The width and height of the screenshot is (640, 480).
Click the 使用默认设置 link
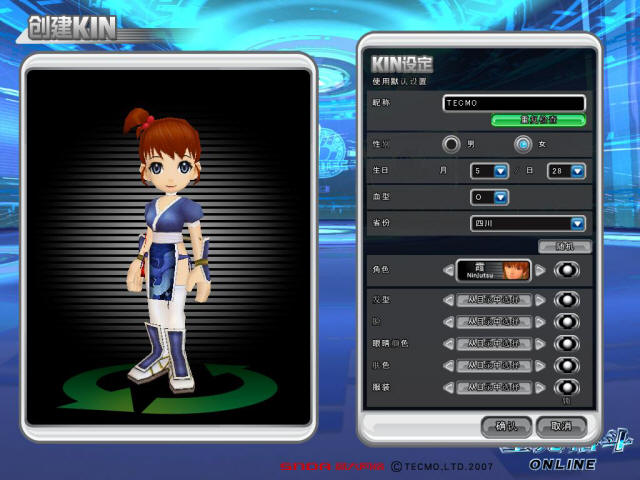coord(399,82)
